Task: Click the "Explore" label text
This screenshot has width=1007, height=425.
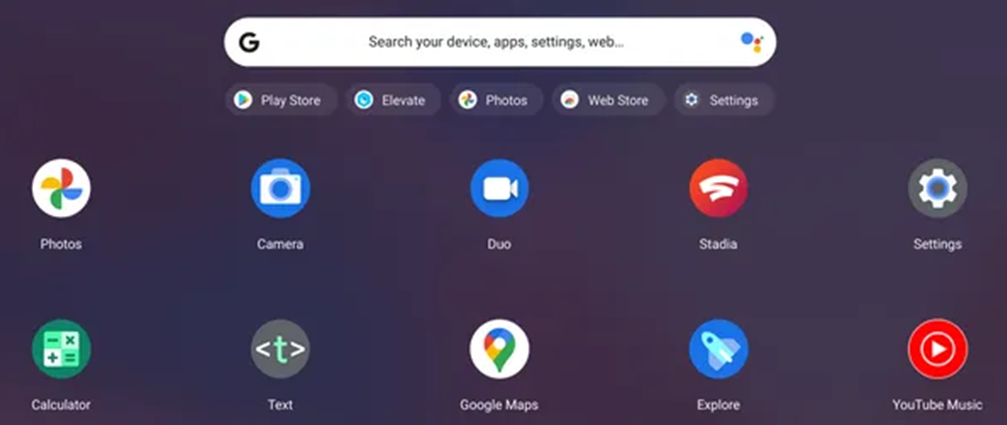Action: pyautogui.click(x=718, y=405)
